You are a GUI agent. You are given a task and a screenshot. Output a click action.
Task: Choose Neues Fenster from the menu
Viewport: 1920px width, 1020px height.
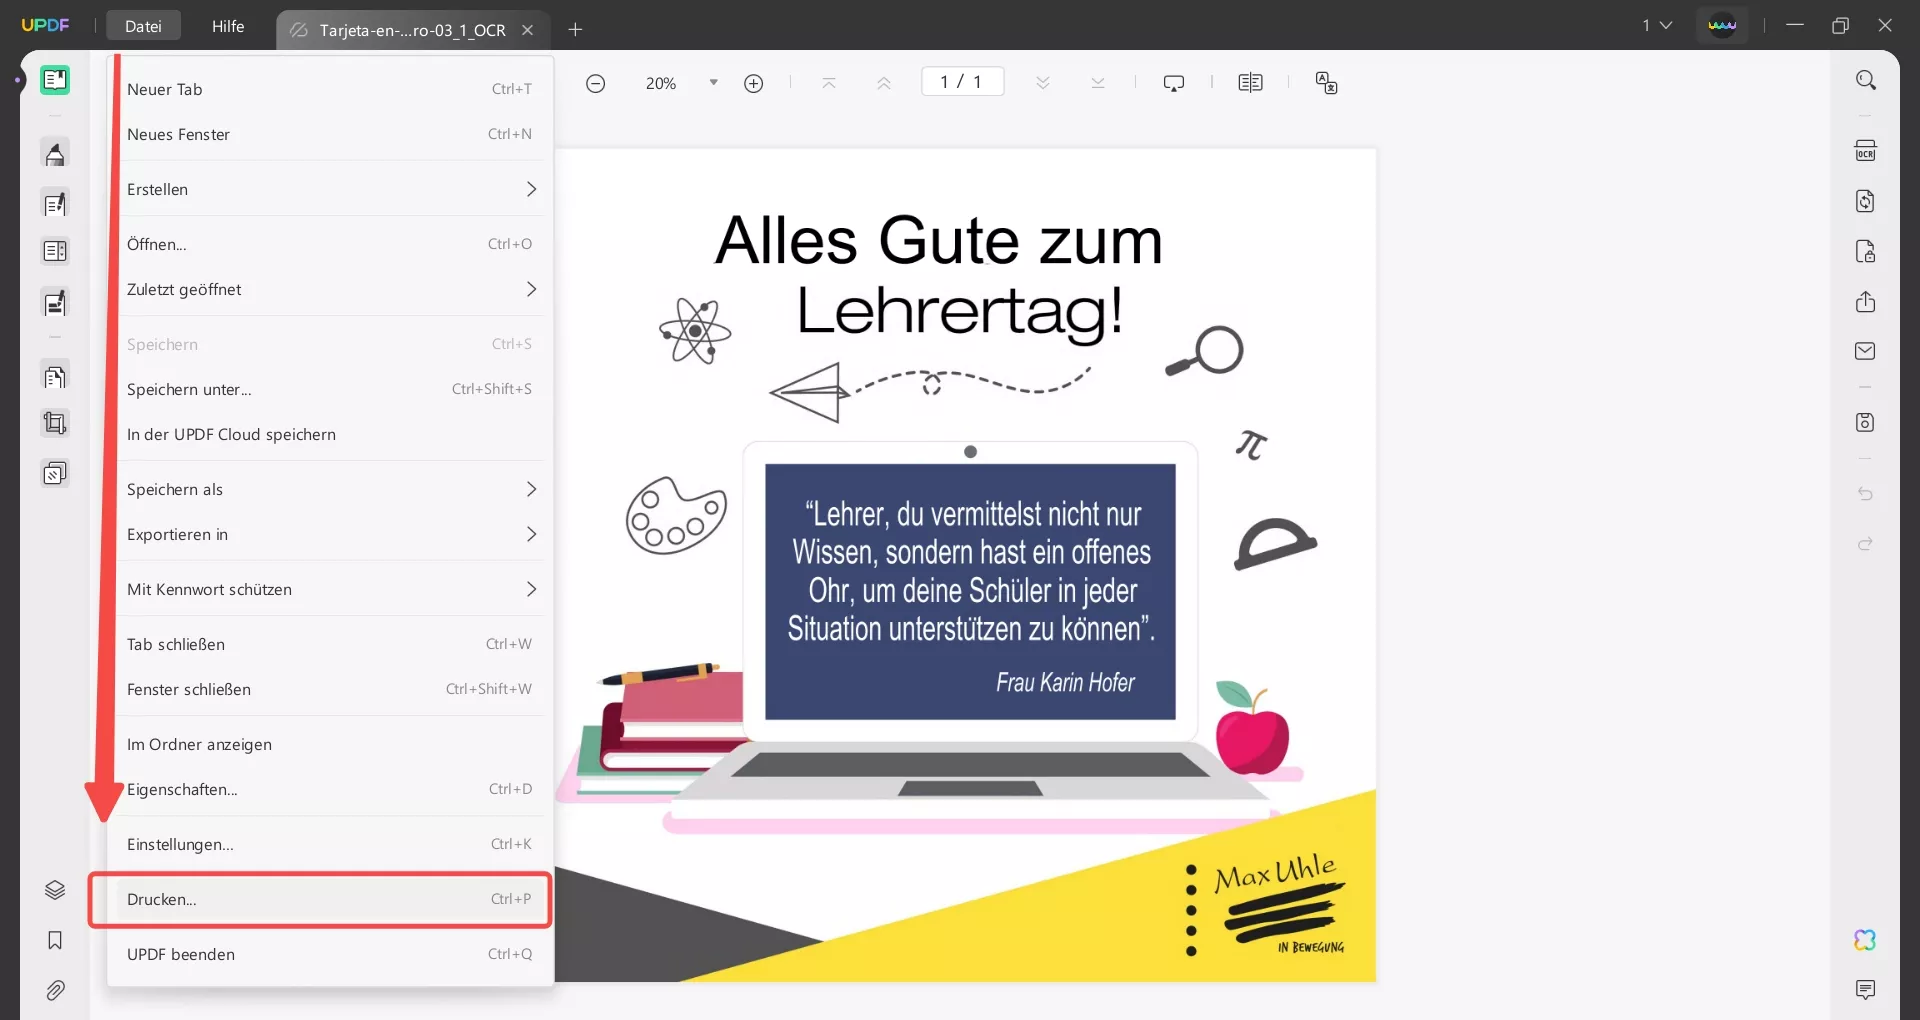(330, 134)
